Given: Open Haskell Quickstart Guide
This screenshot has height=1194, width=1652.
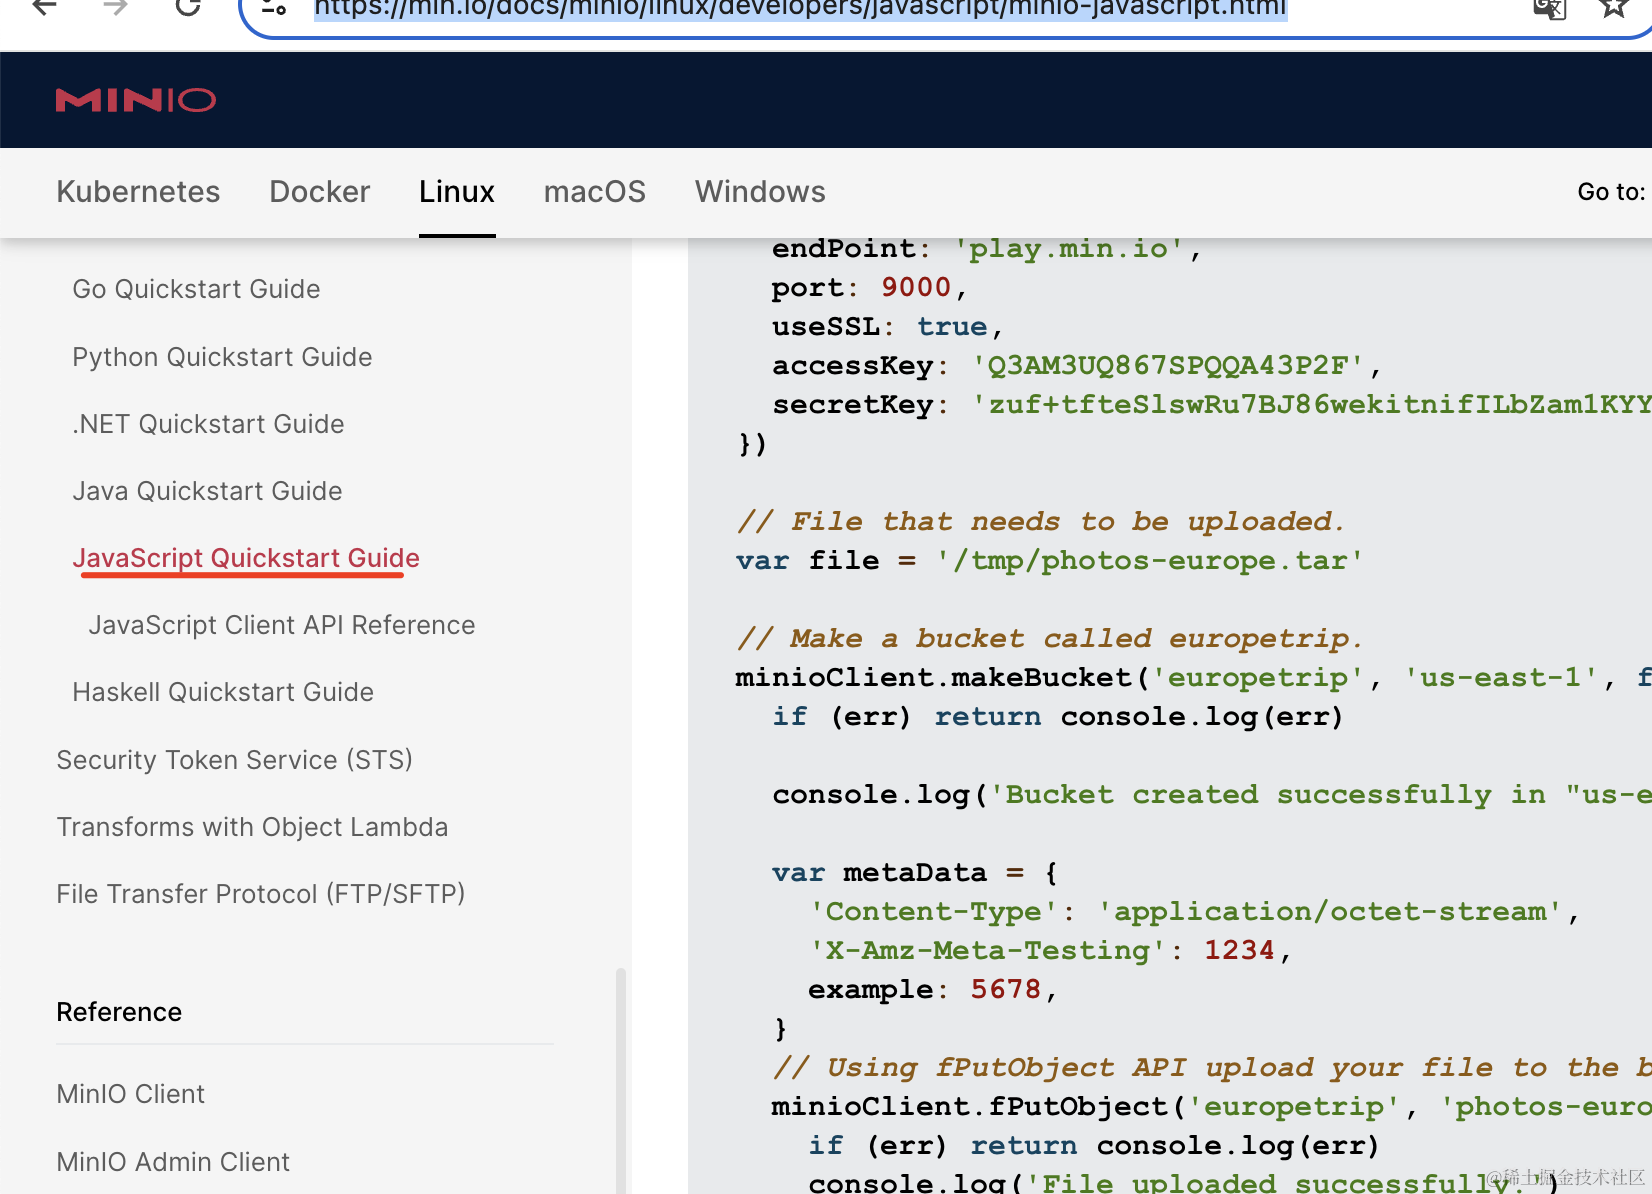Looking at the screenshot, I should point(223,692).
